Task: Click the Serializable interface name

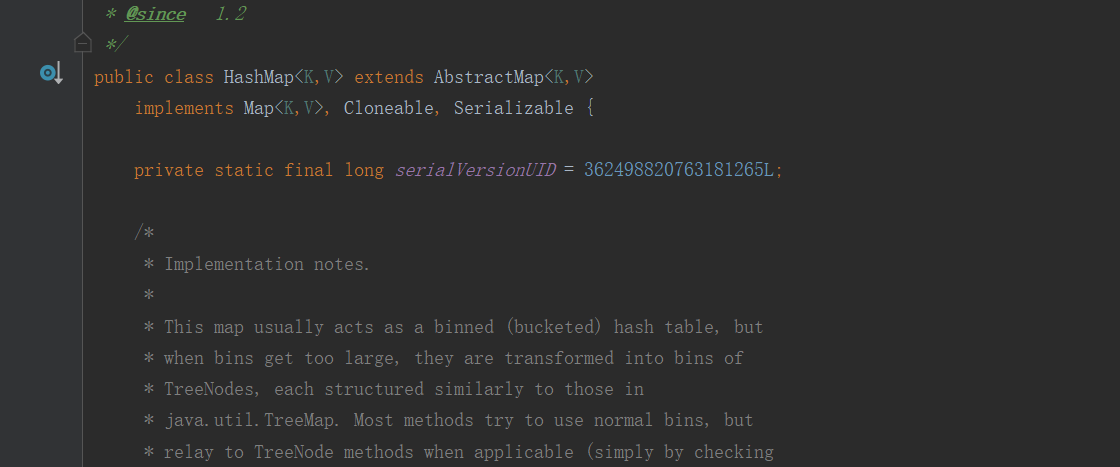Action: tap(513, 108)
